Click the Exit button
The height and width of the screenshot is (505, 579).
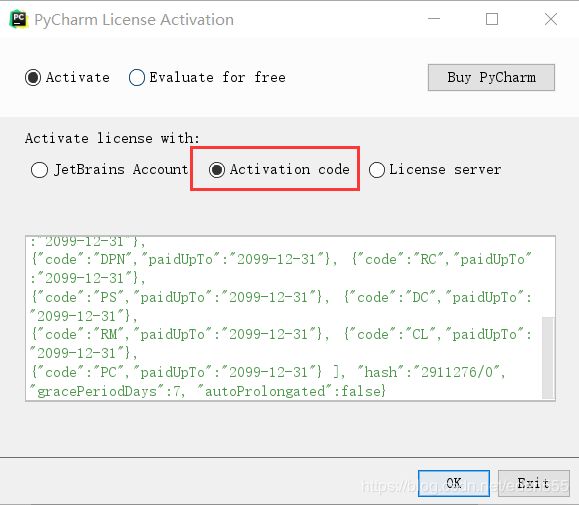point(534,483)
